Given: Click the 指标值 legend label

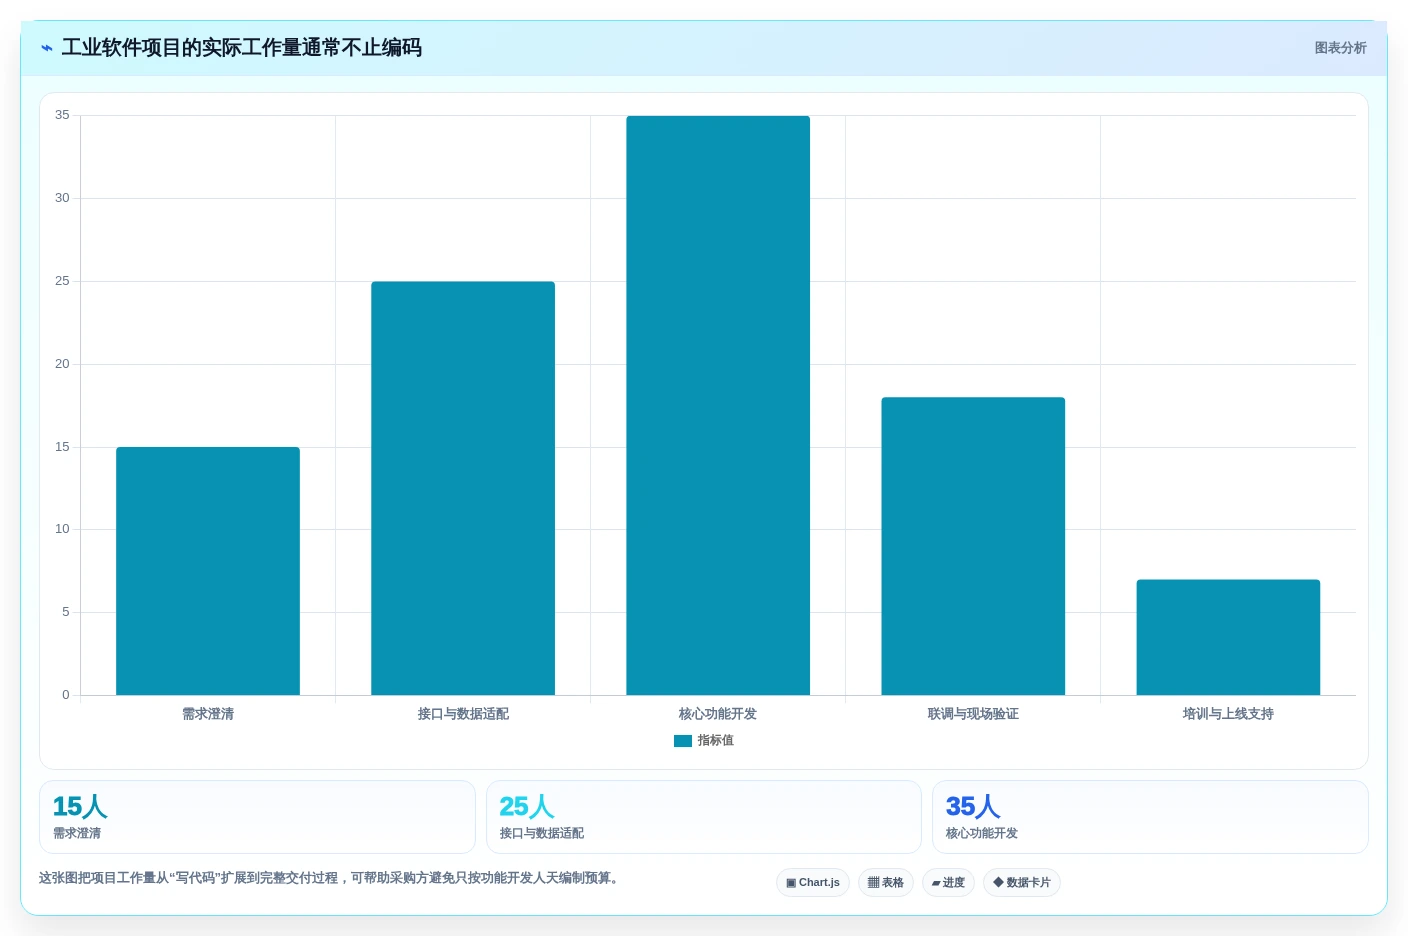Looking at the screenshot, I should (716, 741).
